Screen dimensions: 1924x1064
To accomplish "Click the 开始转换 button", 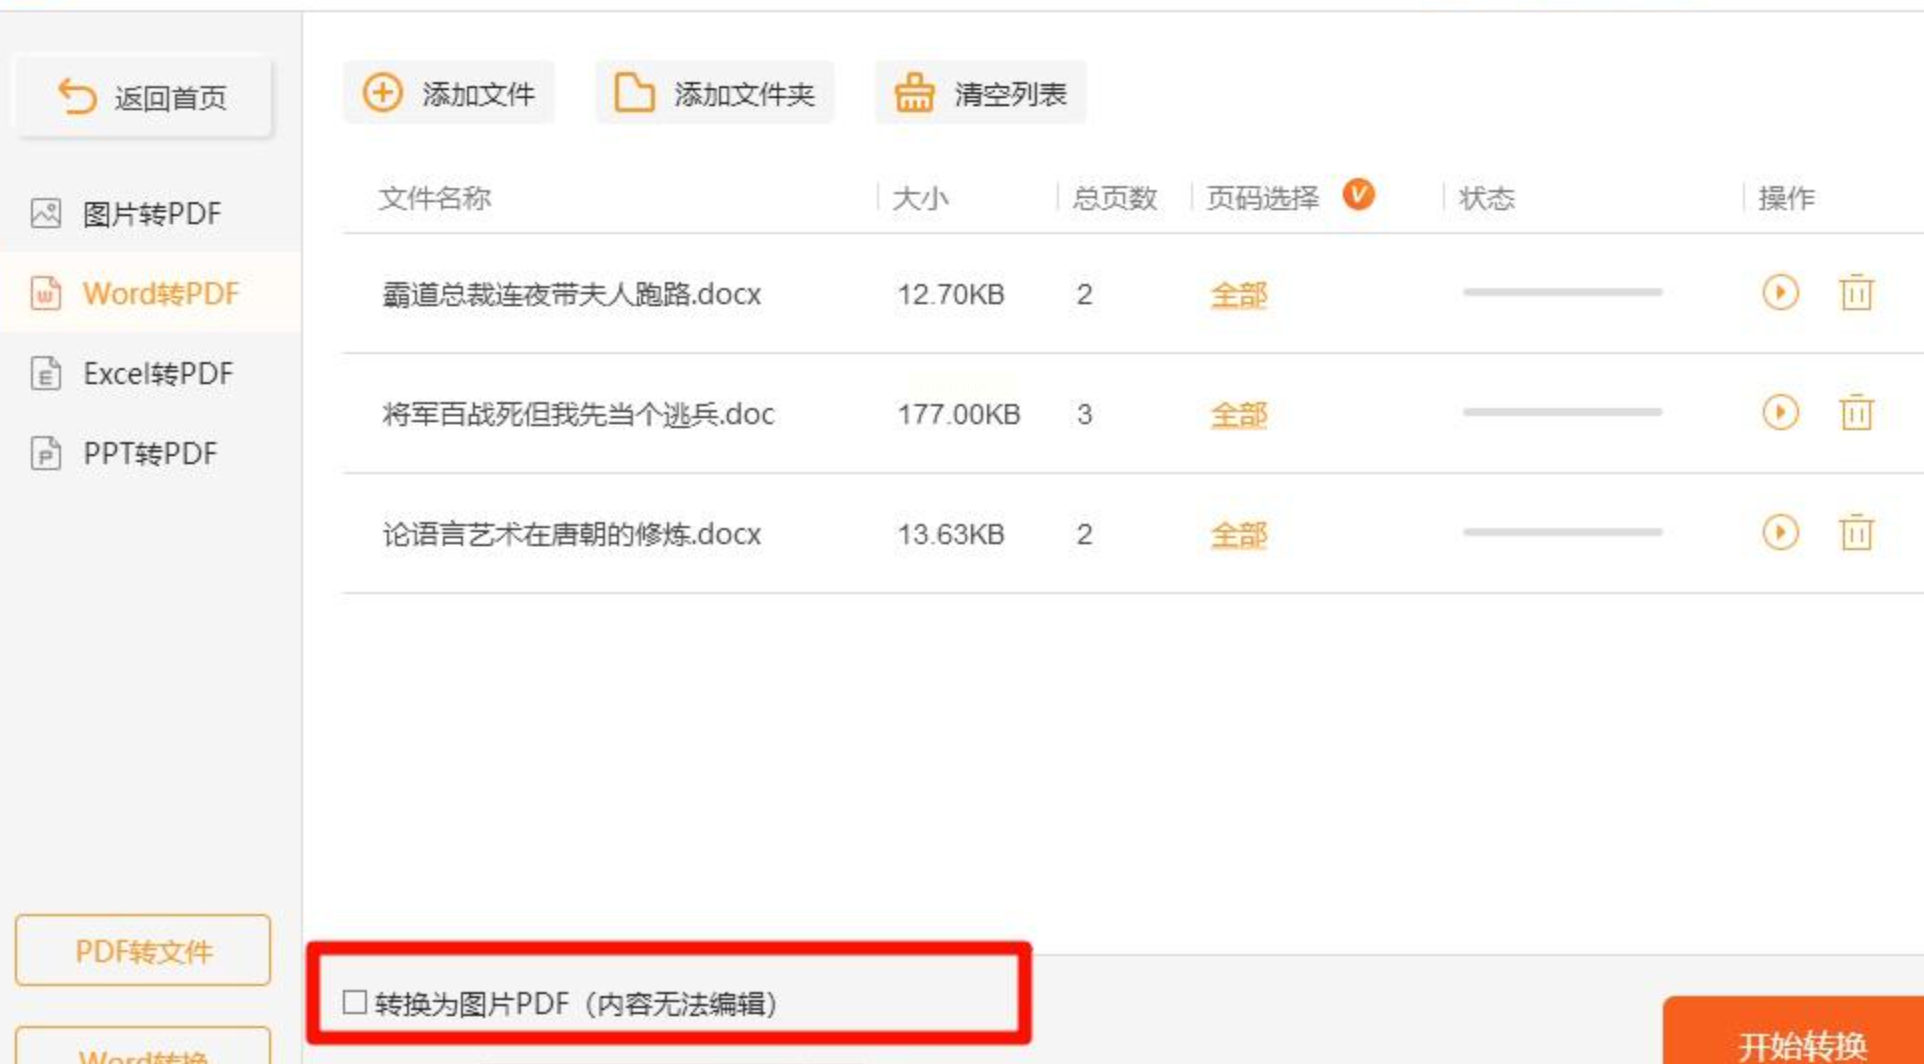I will 1794,1031.
